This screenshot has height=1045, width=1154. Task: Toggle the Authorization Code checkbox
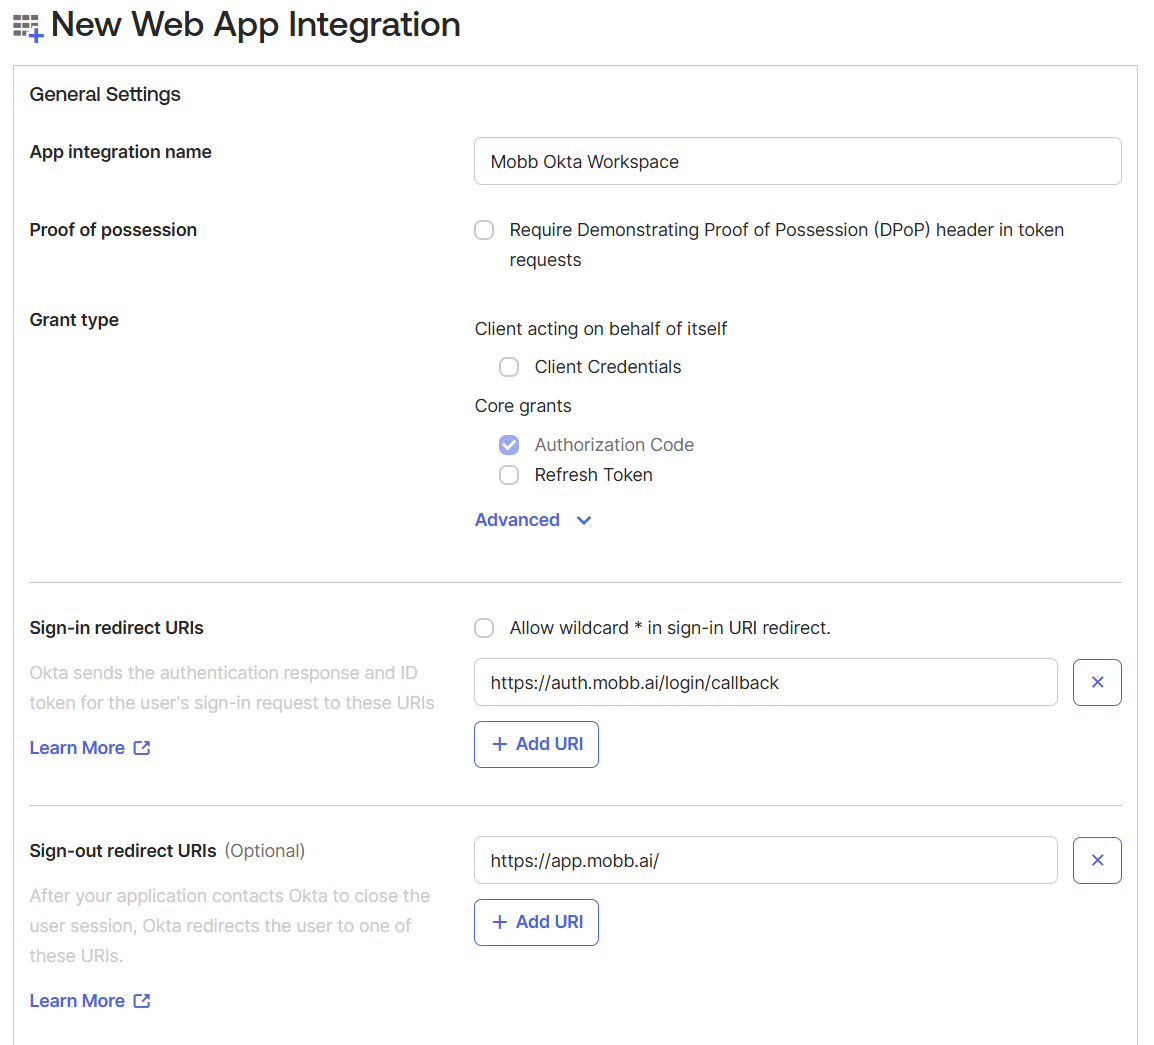pos(509,445)
